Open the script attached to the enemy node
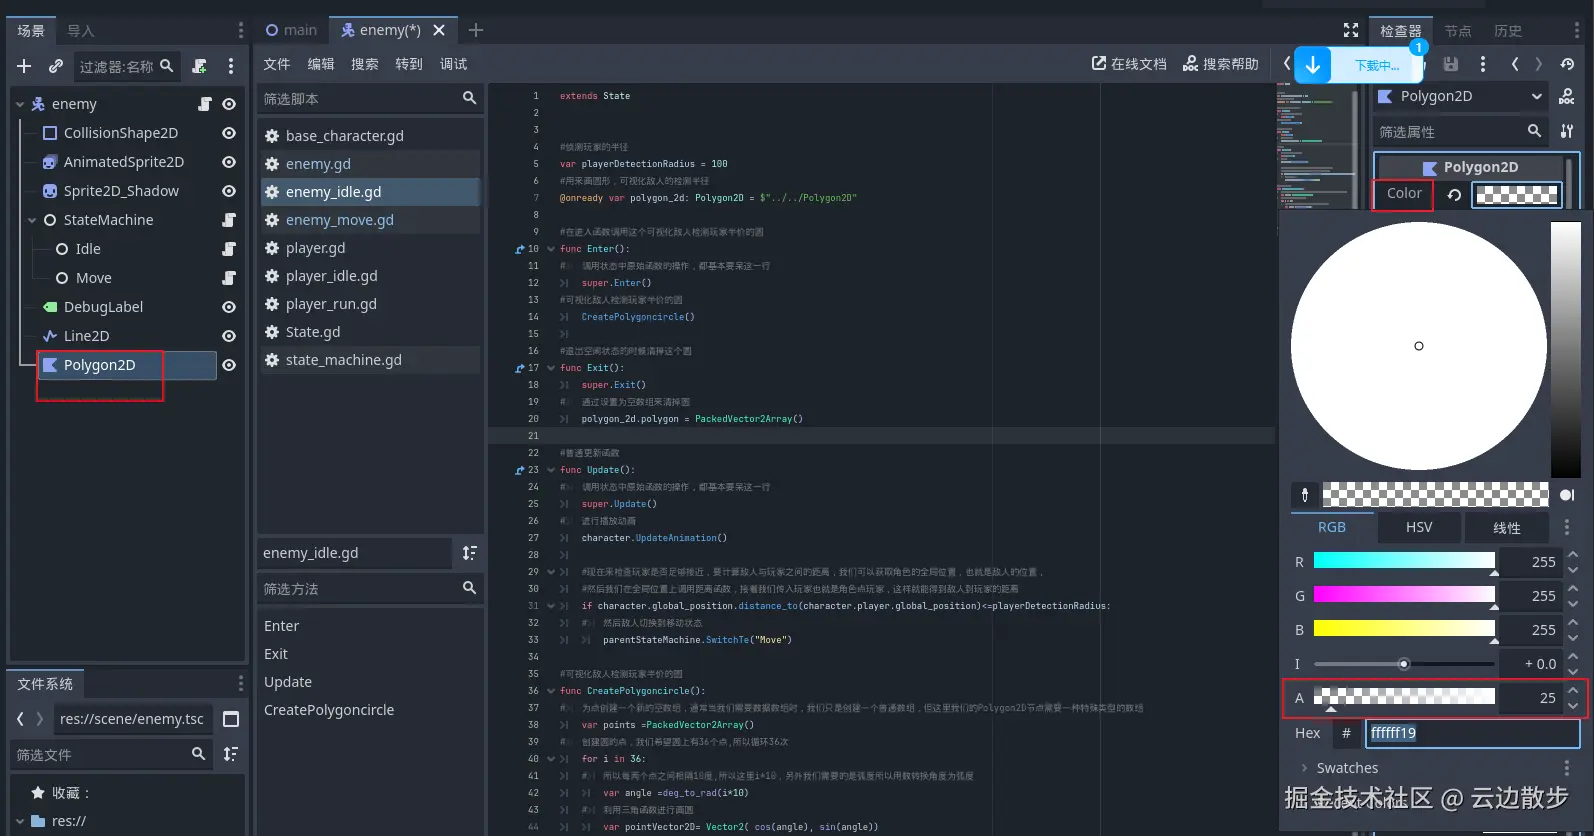This screenshot has width=1594, height=836. coord(205,104)
